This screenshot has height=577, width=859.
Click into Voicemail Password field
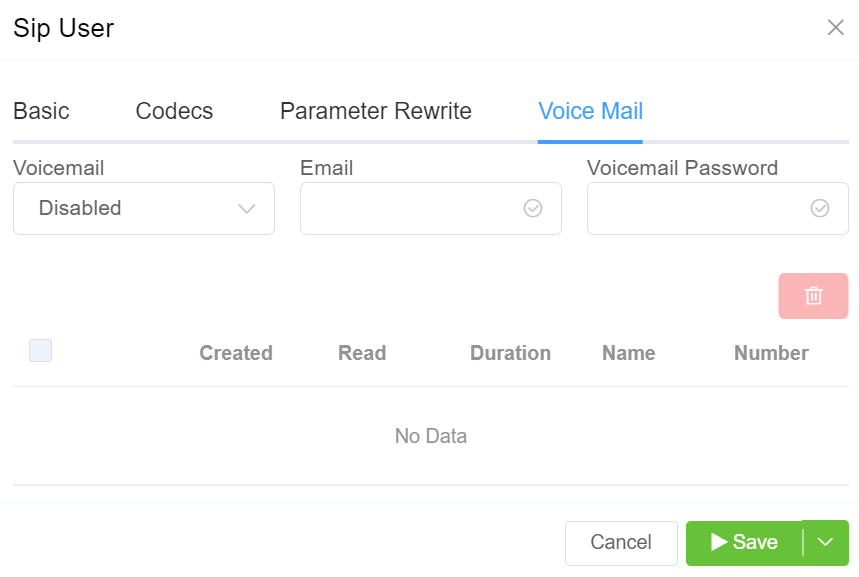point(698,208)
